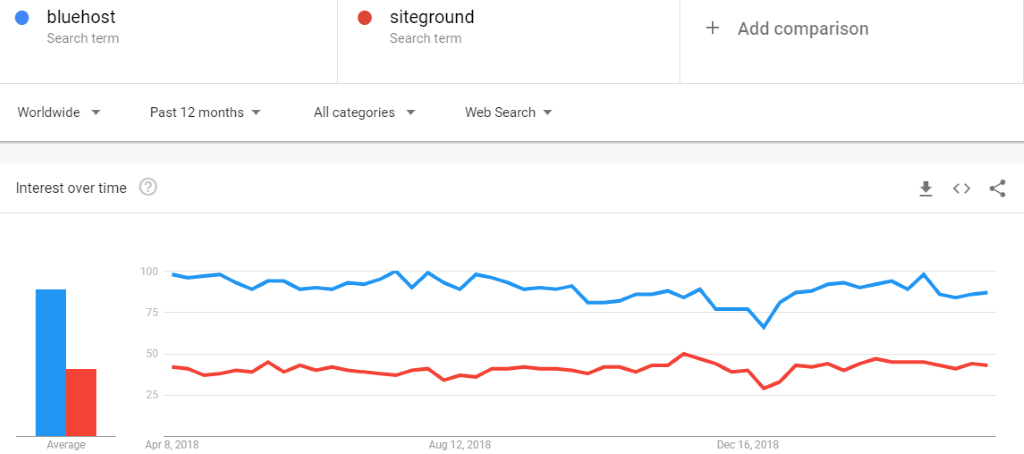The image size is (1024, 454).
Task: Select the Dec 16, 2018 axis label
Action: tap(747, 446)
